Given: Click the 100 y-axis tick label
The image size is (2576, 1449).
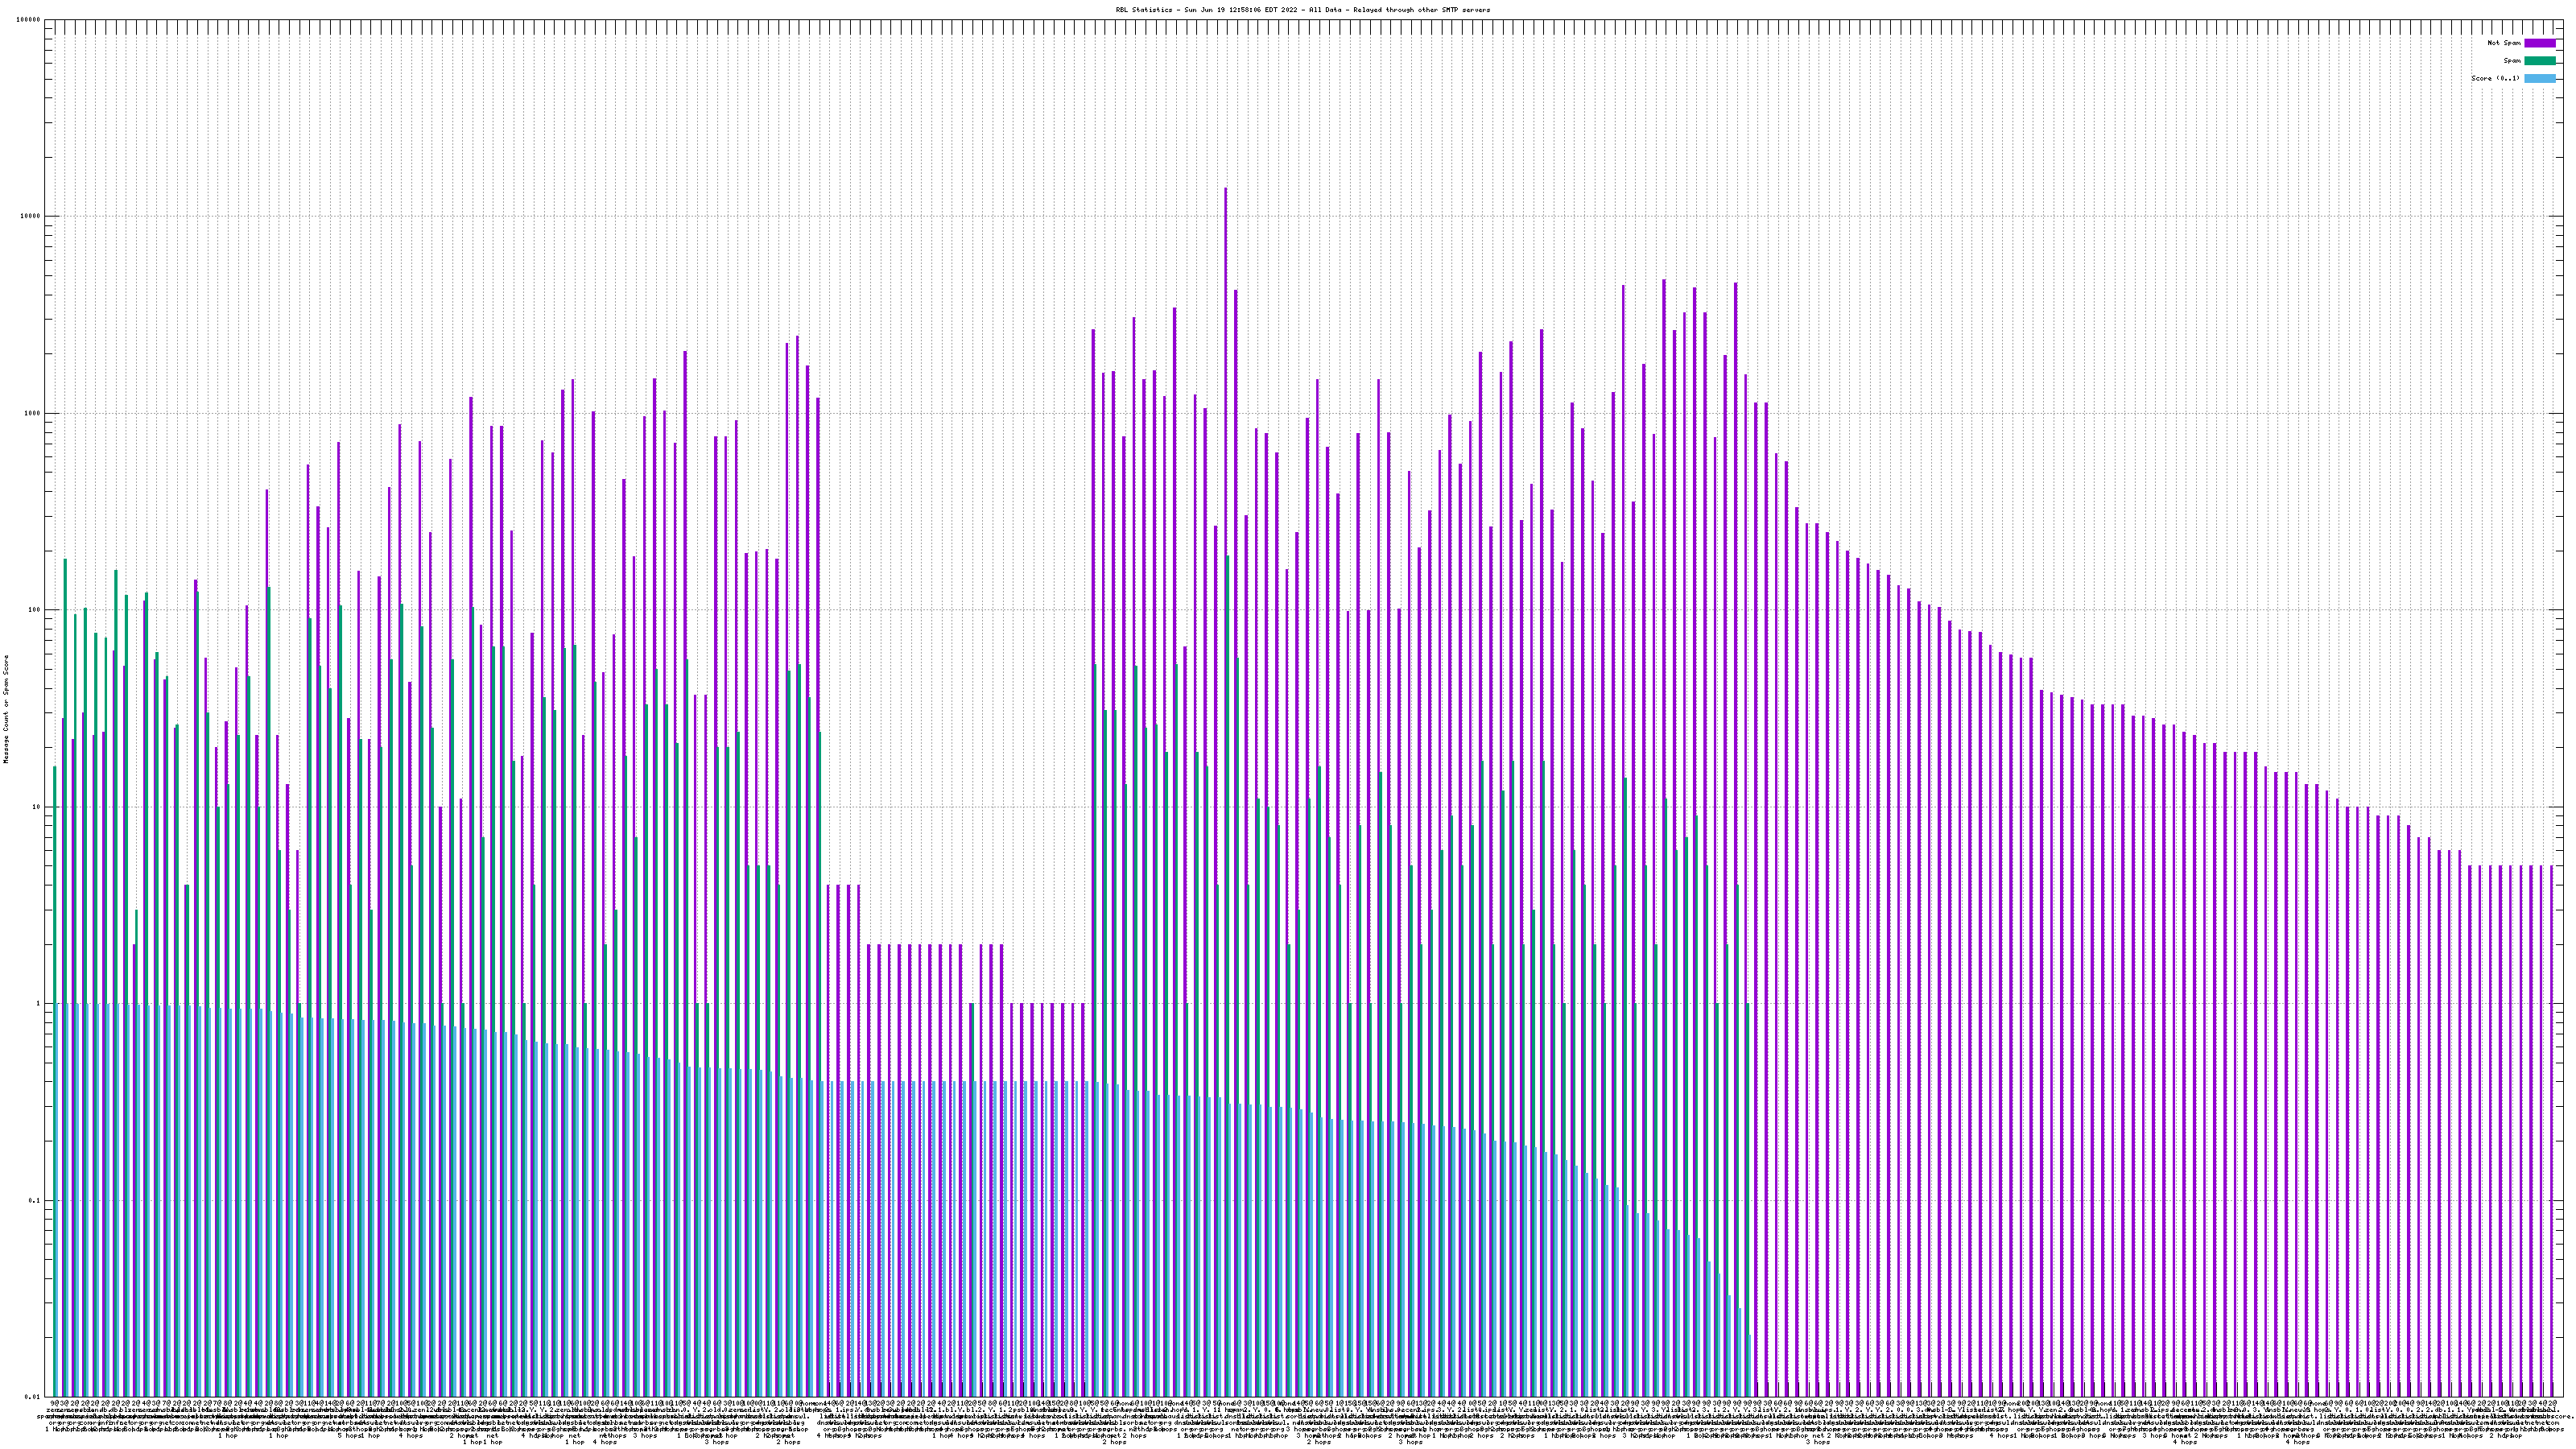Looking at the screenshot, I should click(35, 610).
